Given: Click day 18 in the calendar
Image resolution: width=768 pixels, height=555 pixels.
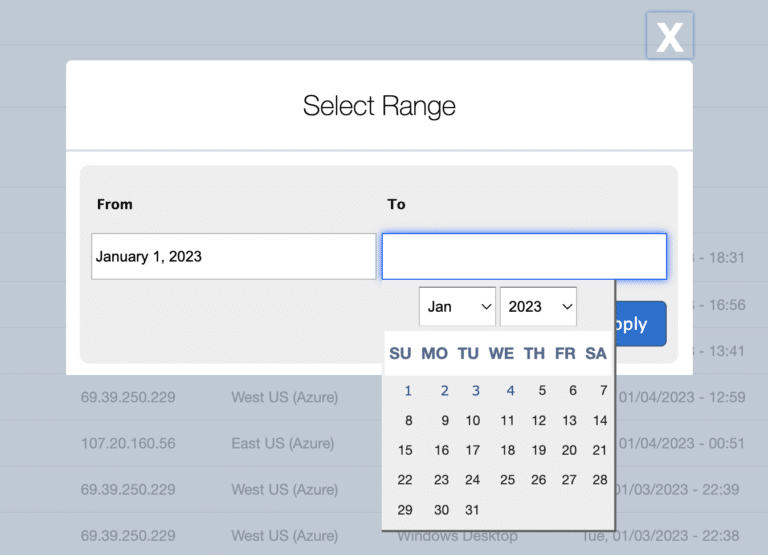Looking at the screenshot, I should point(507,450).
